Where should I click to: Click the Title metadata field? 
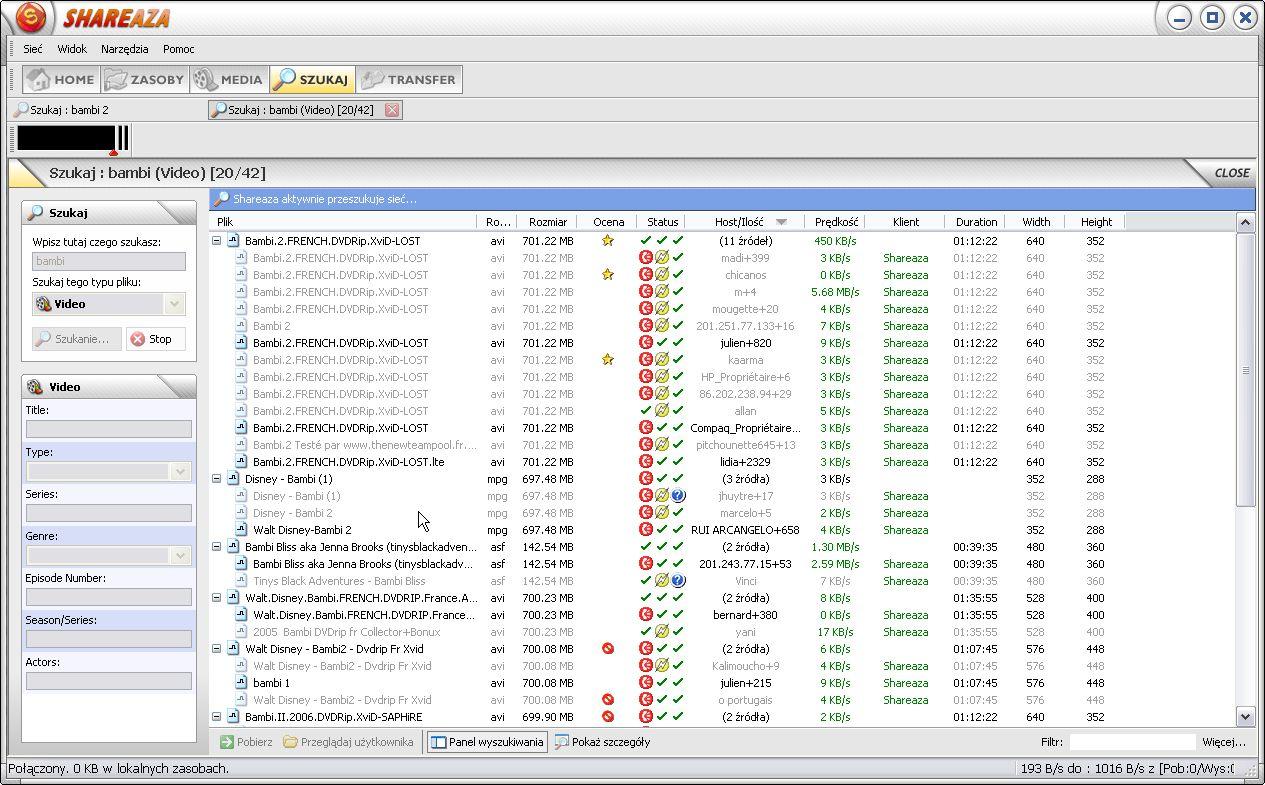109,429
